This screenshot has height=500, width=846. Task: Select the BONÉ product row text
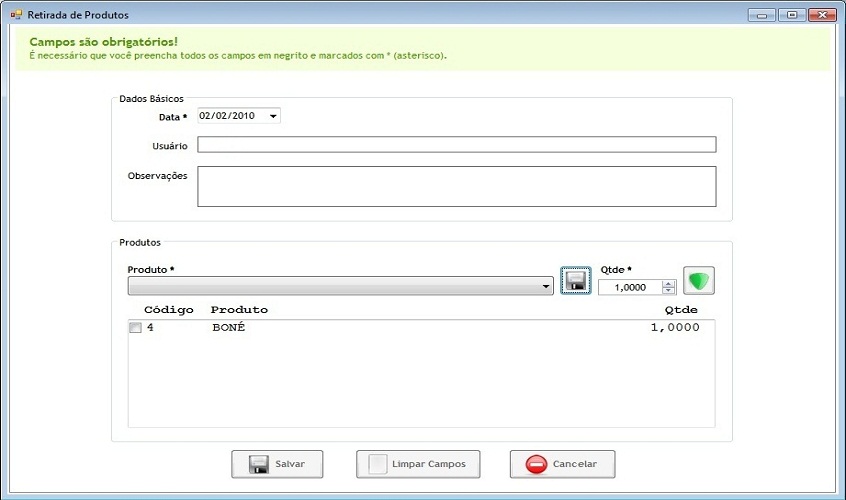point(229,327)
